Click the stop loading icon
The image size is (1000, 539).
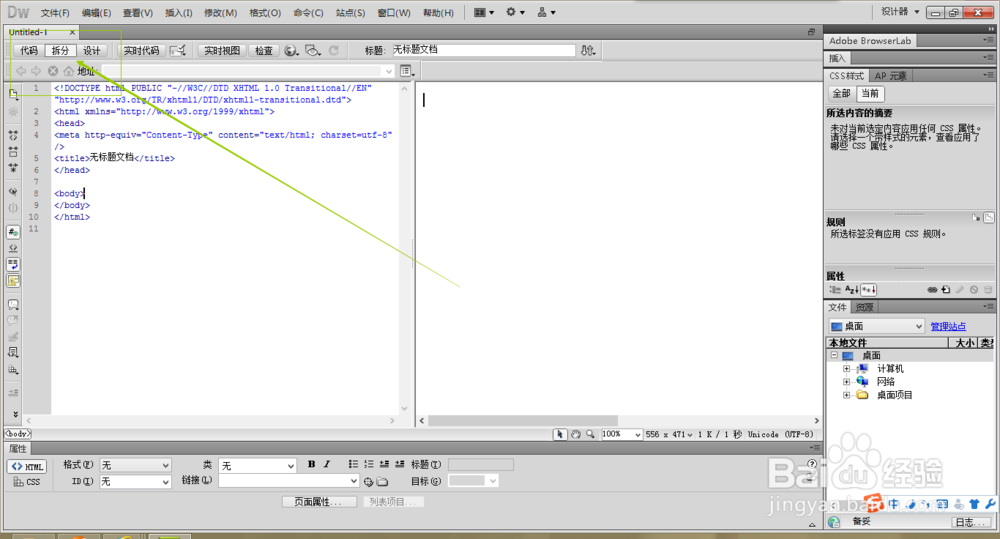click(x=53, y=71)
